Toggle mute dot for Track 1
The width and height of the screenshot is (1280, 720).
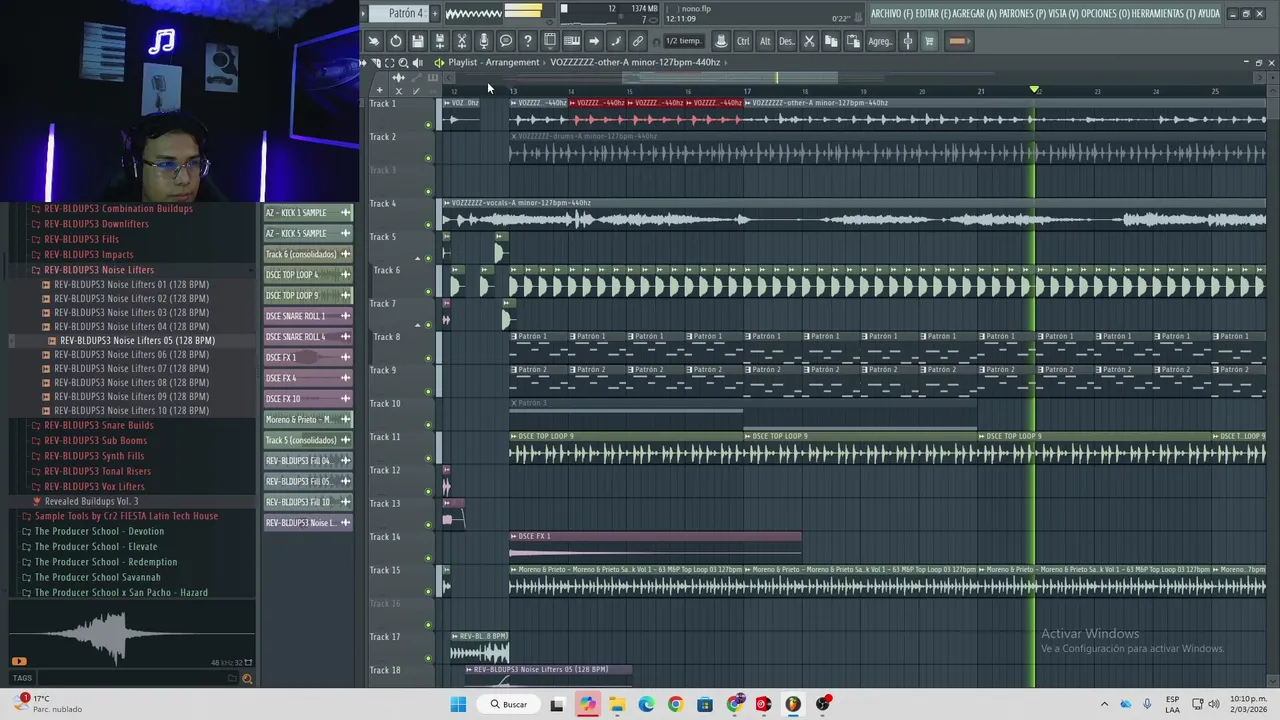[x=429, y=125]
